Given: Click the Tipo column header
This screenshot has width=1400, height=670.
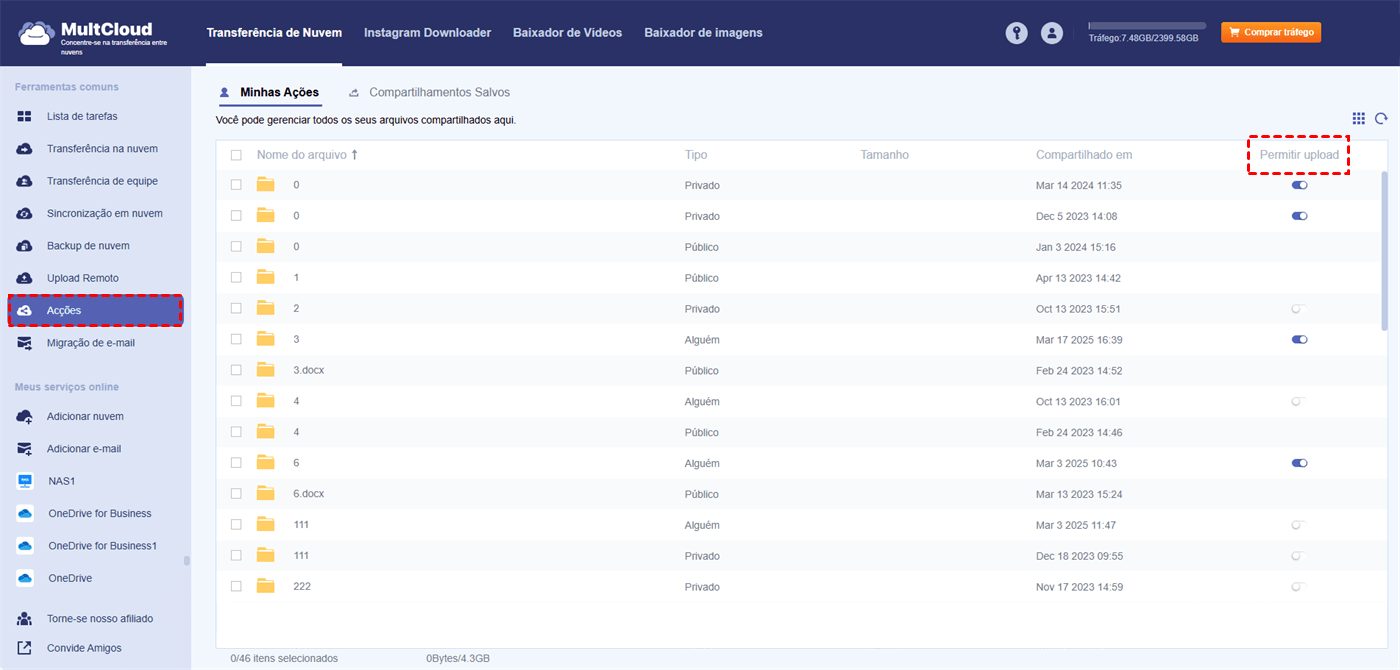Looking at the screenshot, I should (696, 155).
